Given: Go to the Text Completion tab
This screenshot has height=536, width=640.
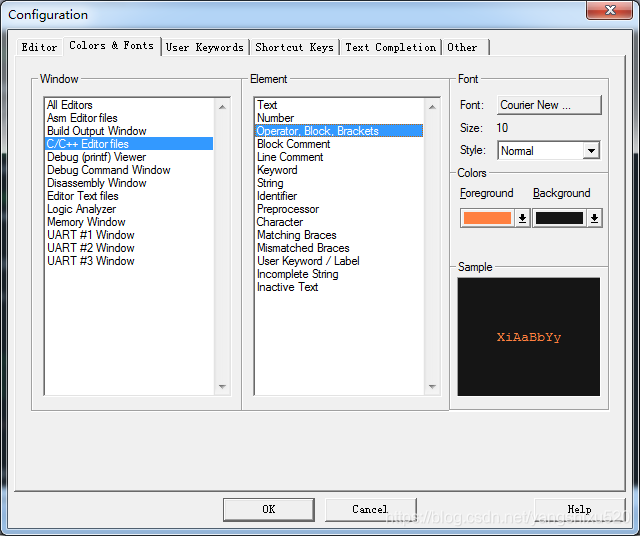Looking at the screenshot, I should click(391, 47).
